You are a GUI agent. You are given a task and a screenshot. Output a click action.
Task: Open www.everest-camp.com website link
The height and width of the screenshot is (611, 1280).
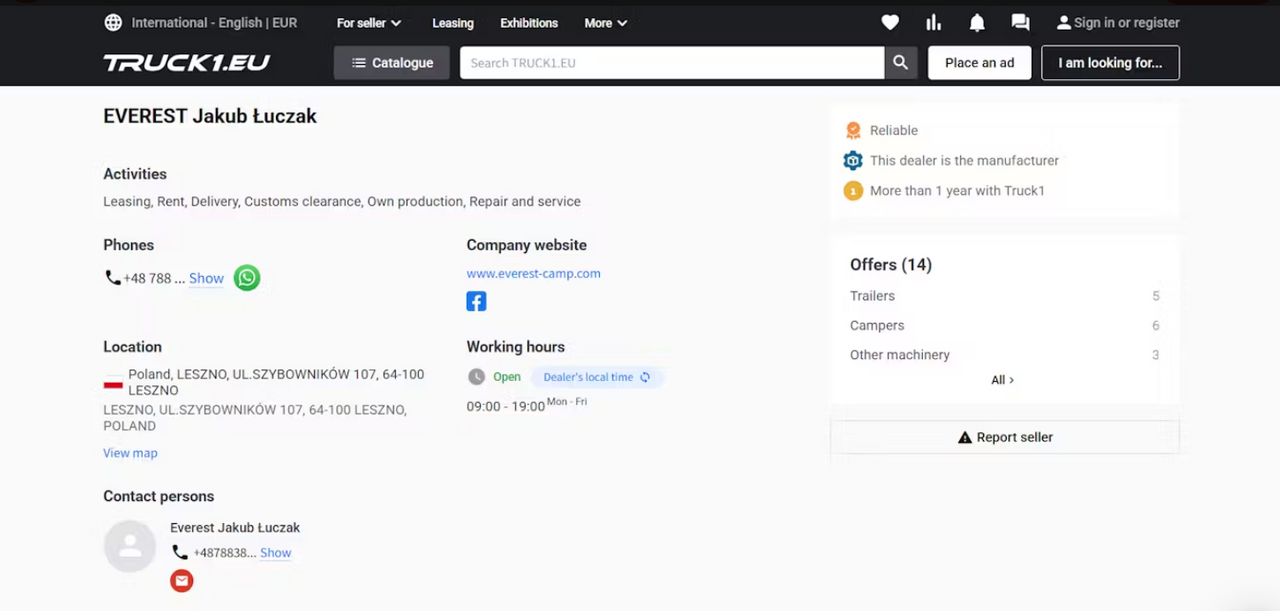pos(533,273)
